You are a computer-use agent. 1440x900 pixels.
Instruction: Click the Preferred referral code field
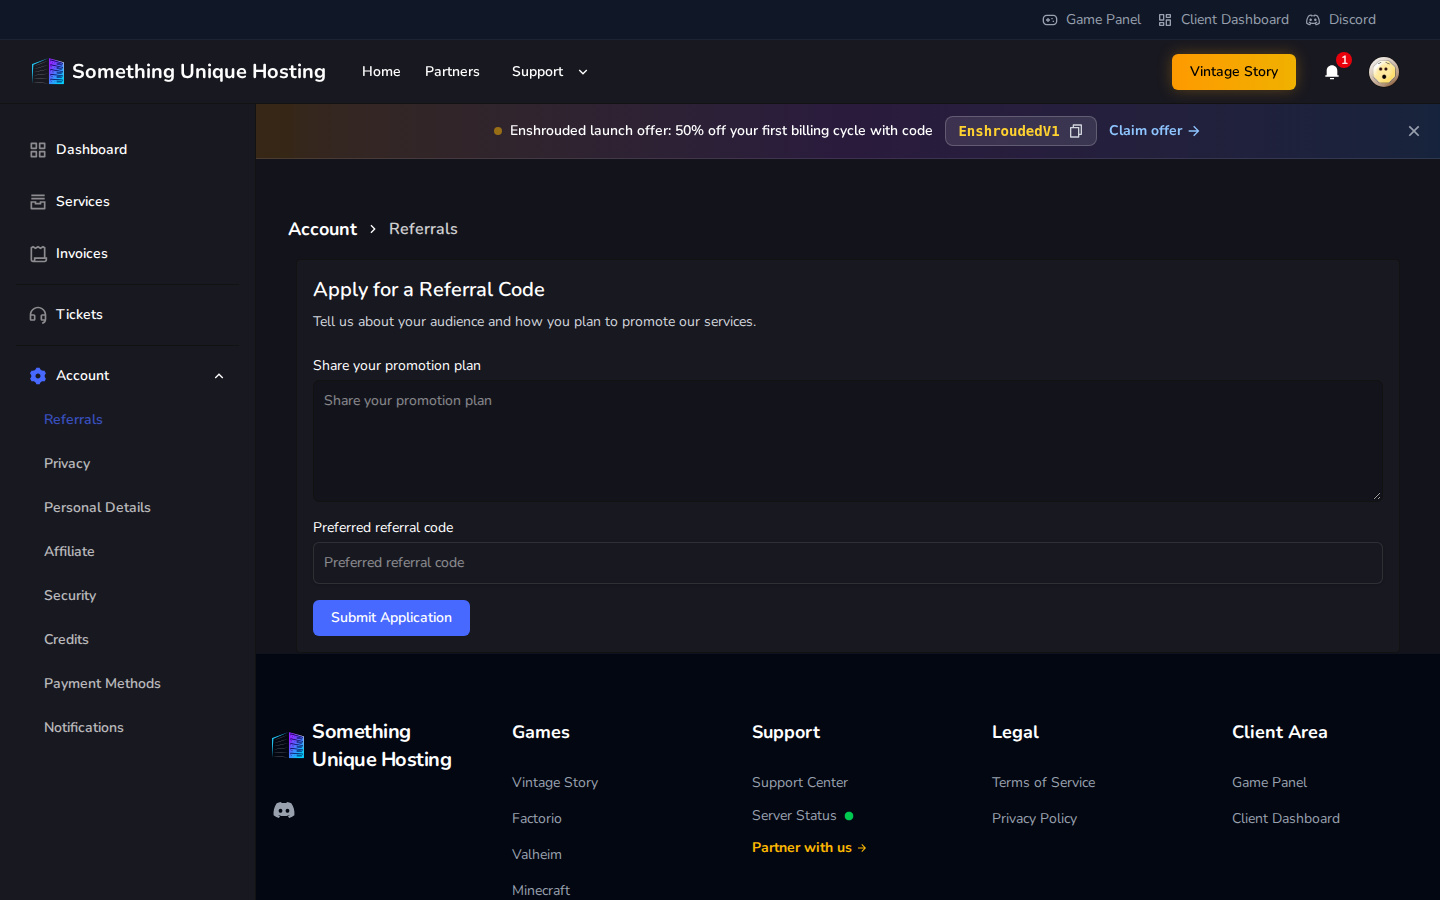click(x=848, y=563)
